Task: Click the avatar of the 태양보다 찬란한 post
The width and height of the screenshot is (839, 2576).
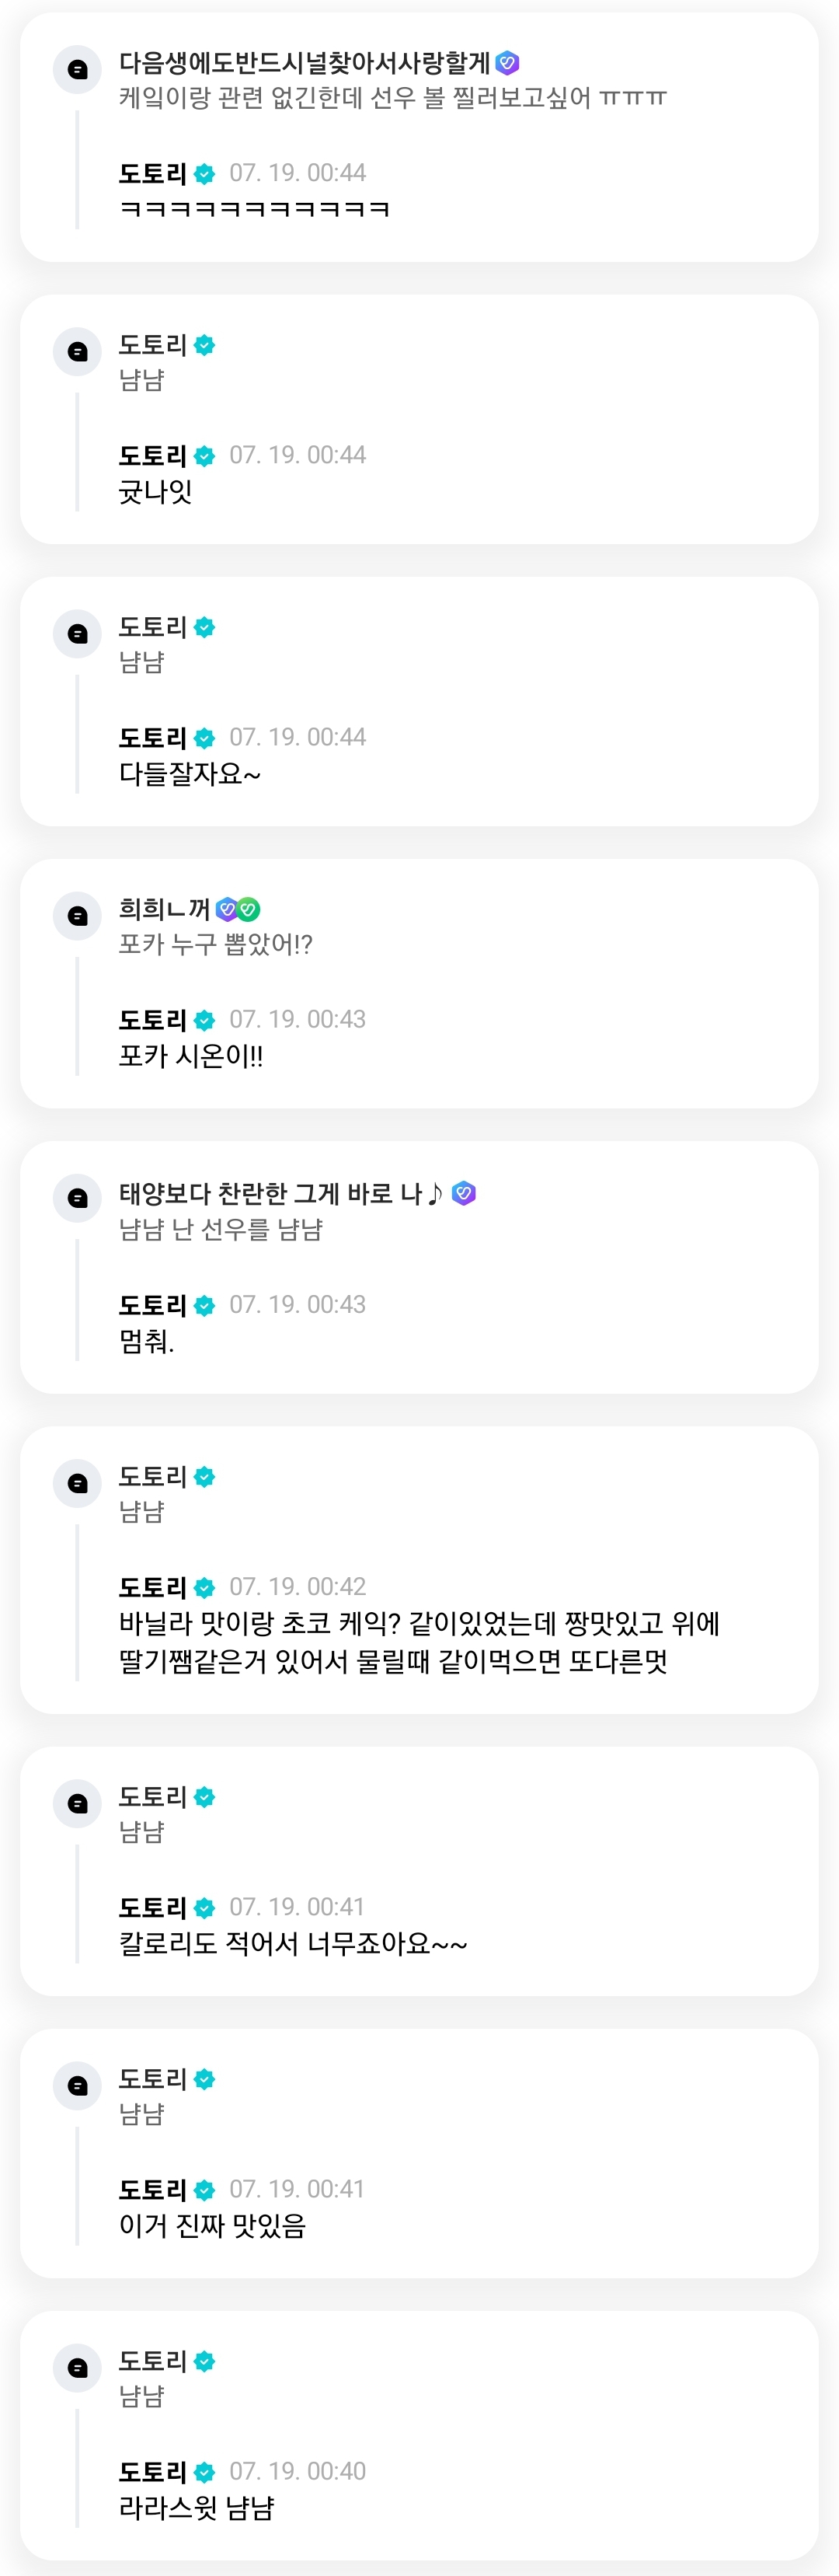Action: 77,1198
